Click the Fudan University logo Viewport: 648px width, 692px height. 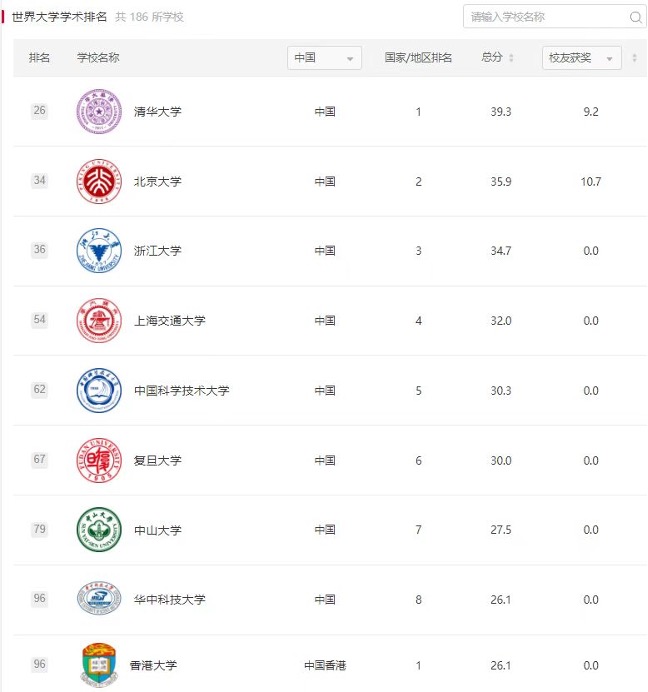[x=99, y=460]
